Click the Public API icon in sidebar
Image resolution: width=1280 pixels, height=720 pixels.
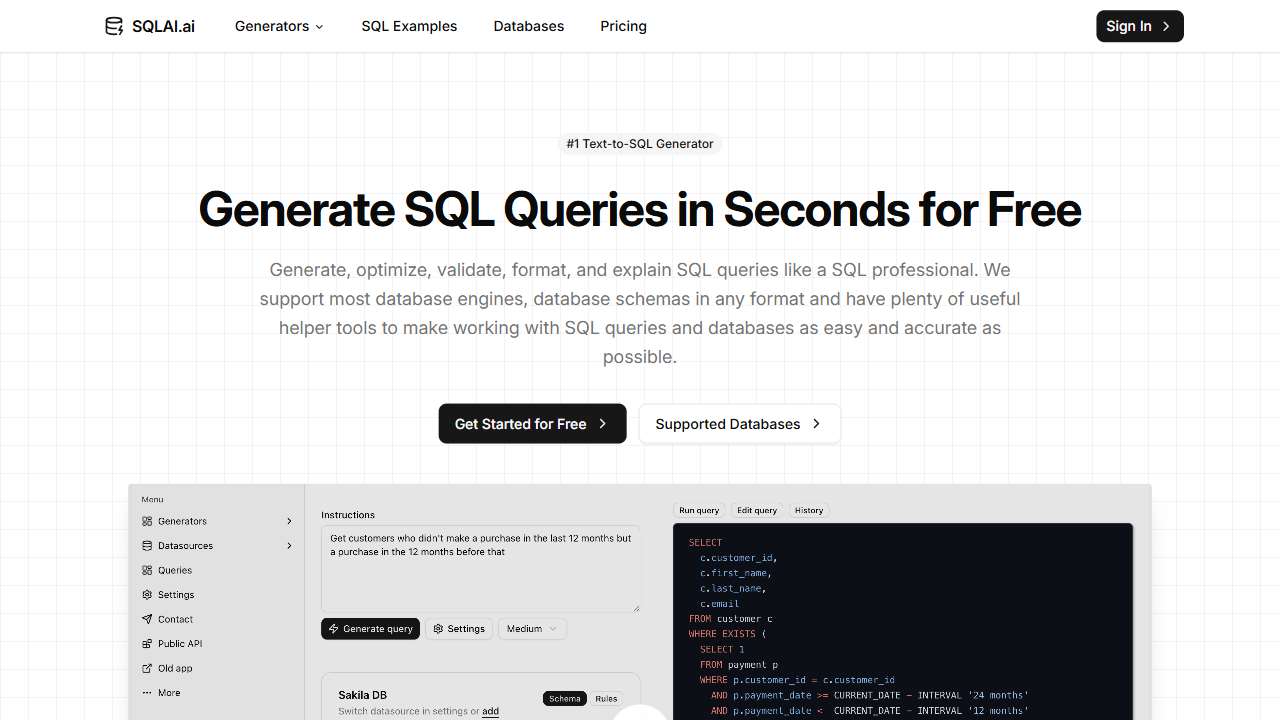147,644
